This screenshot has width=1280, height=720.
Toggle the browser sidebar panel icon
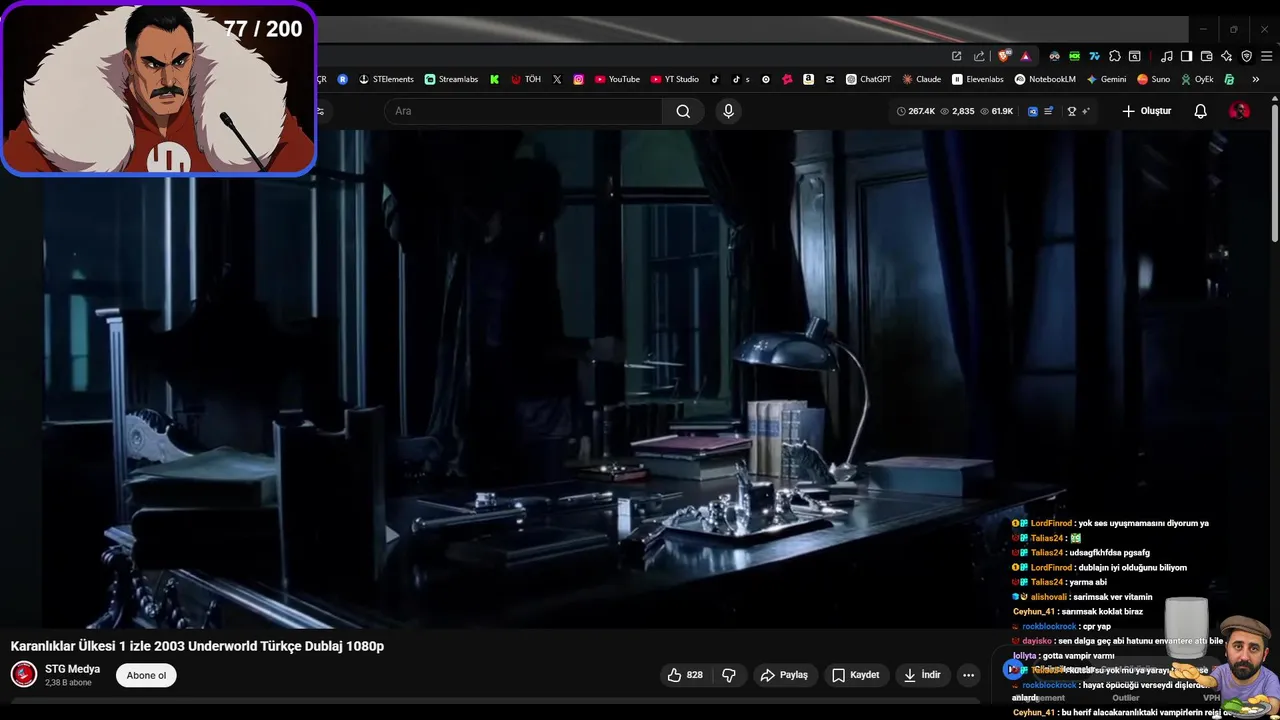point(1186,56)
